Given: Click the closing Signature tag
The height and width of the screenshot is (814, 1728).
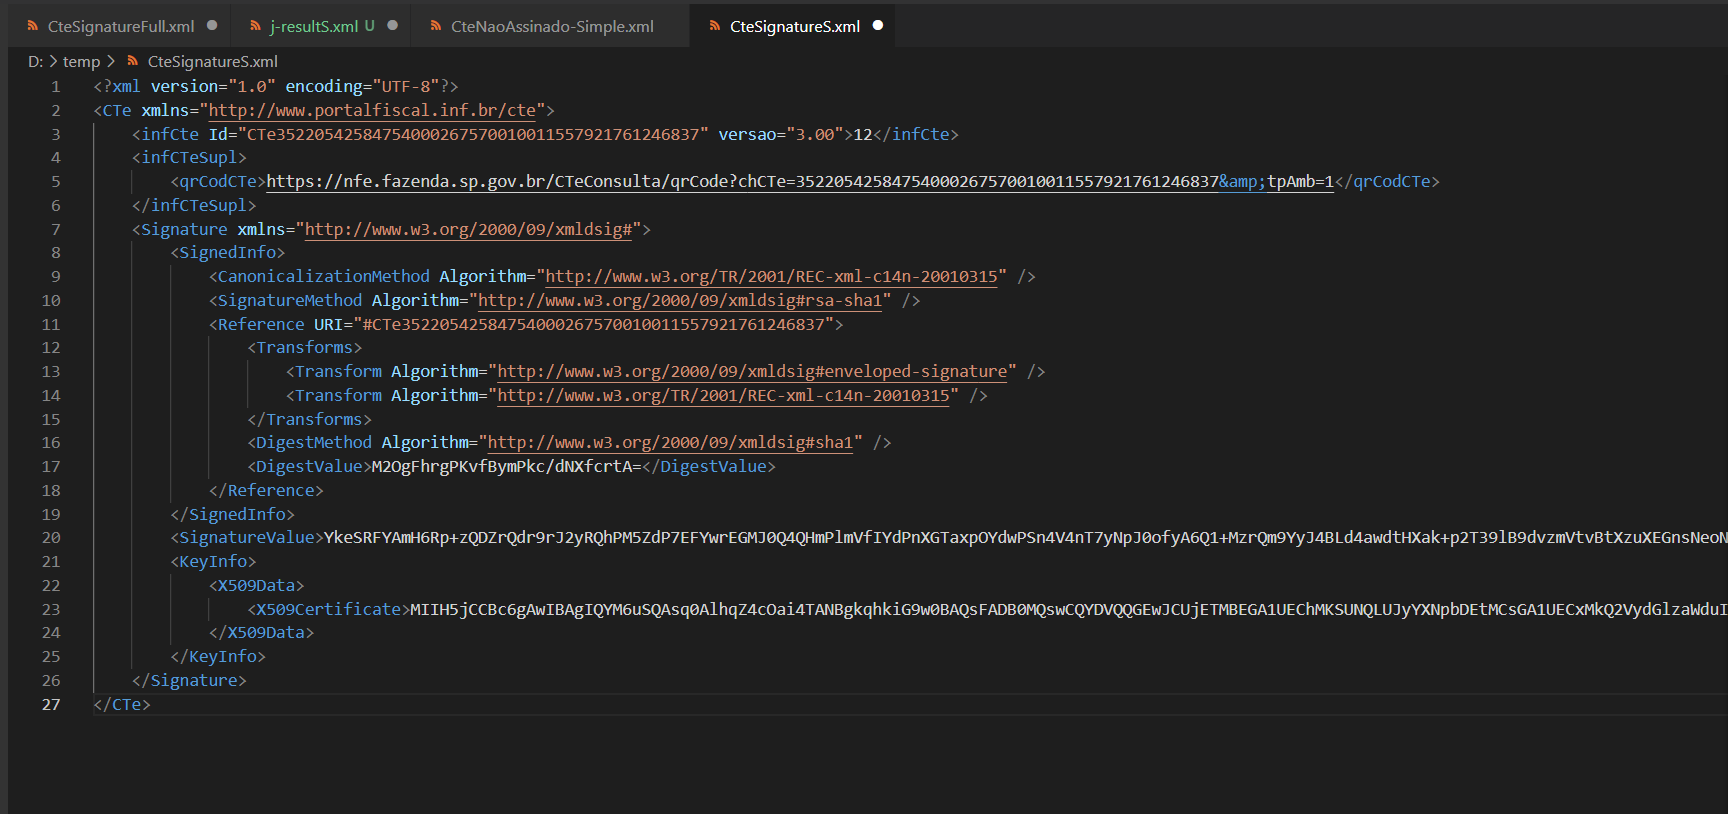Looking at the screenshot, I should pyautogui.click(x=189, y=681).
